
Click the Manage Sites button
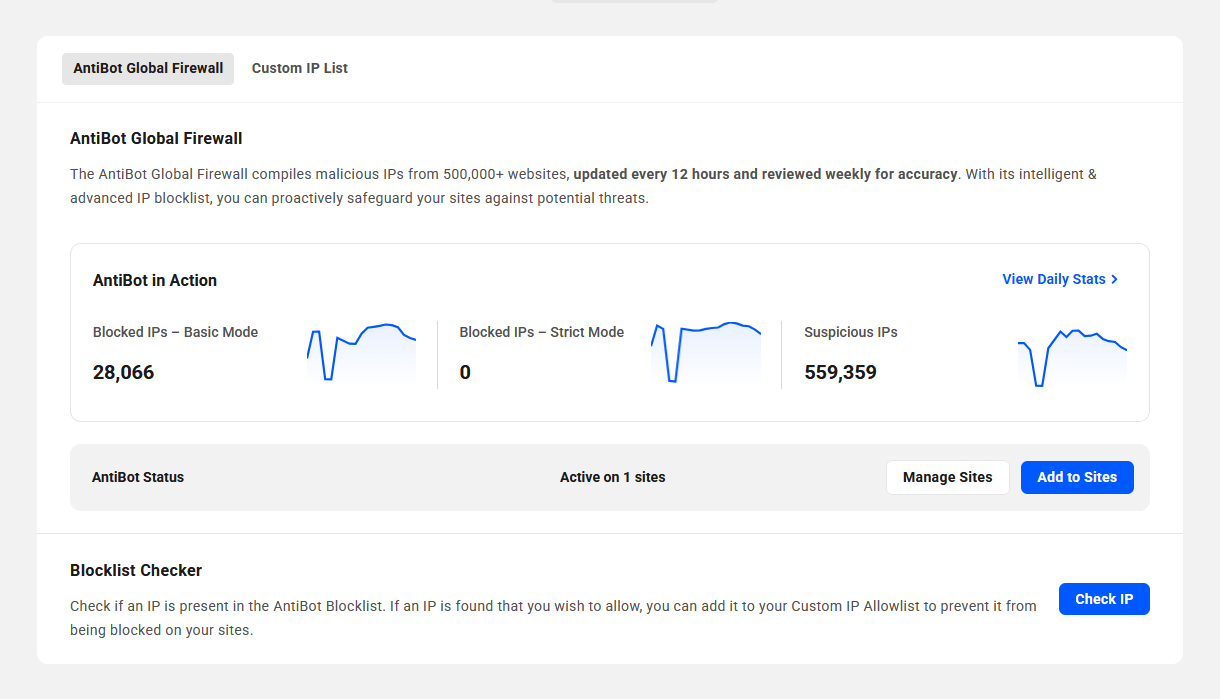pos(947,477)
